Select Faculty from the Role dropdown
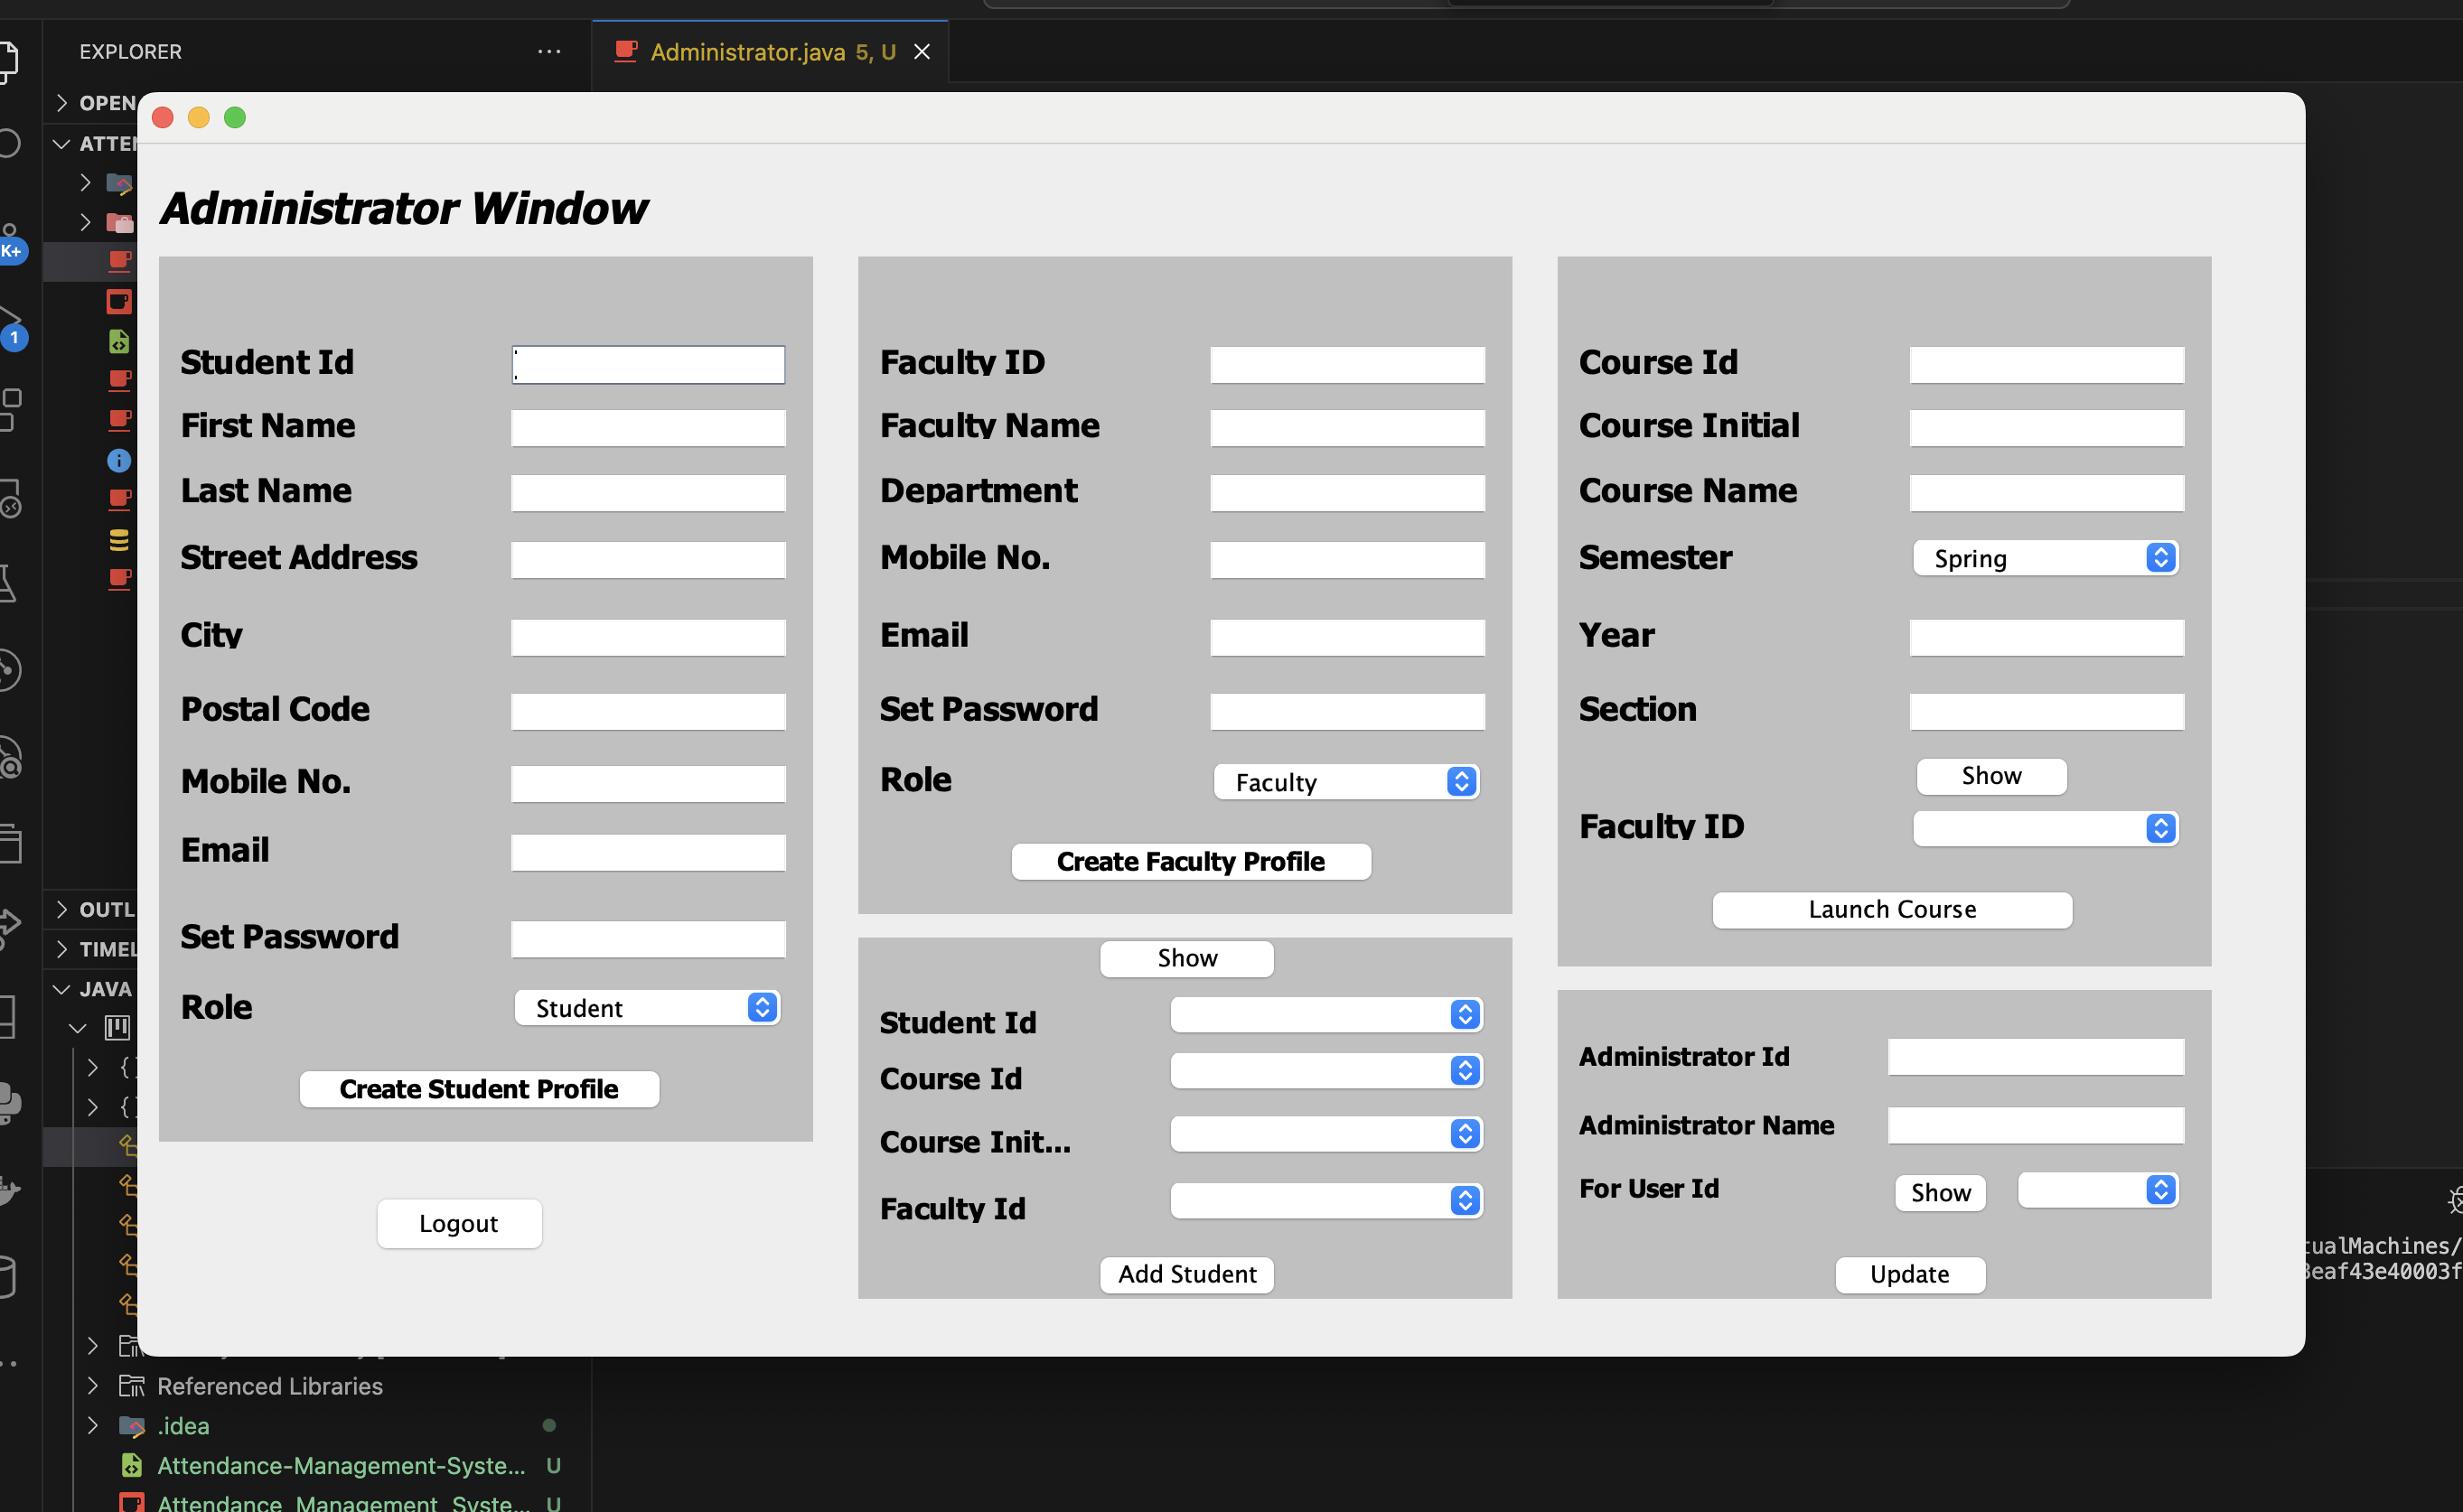Viewport: 2463px width, 1512px height. (x=1343, y=782)
